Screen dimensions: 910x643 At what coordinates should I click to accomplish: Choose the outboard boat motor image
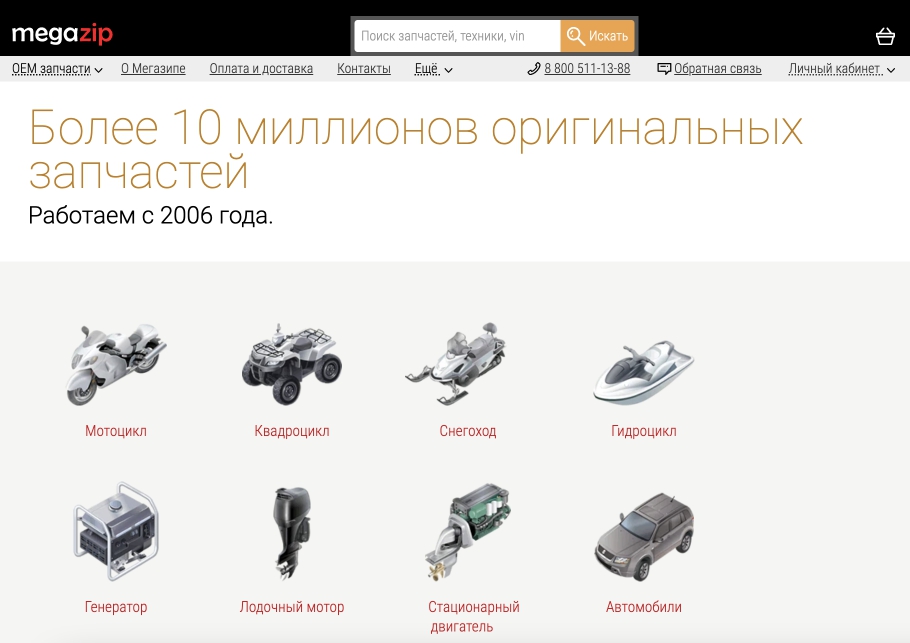pos(292,533)
